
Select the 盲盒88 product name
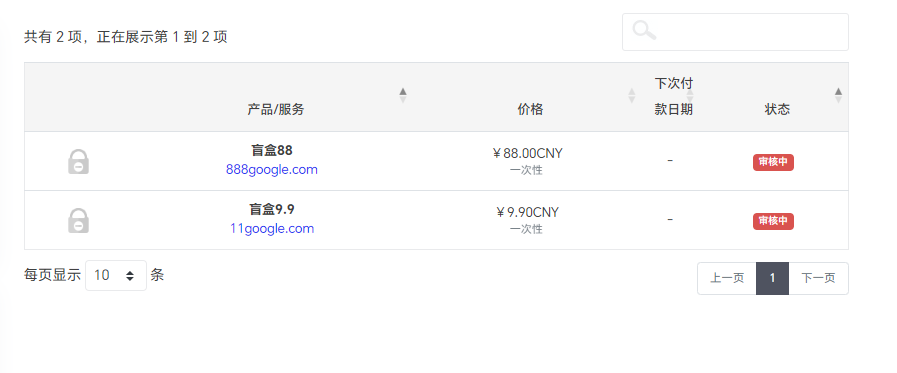(272, 150)
